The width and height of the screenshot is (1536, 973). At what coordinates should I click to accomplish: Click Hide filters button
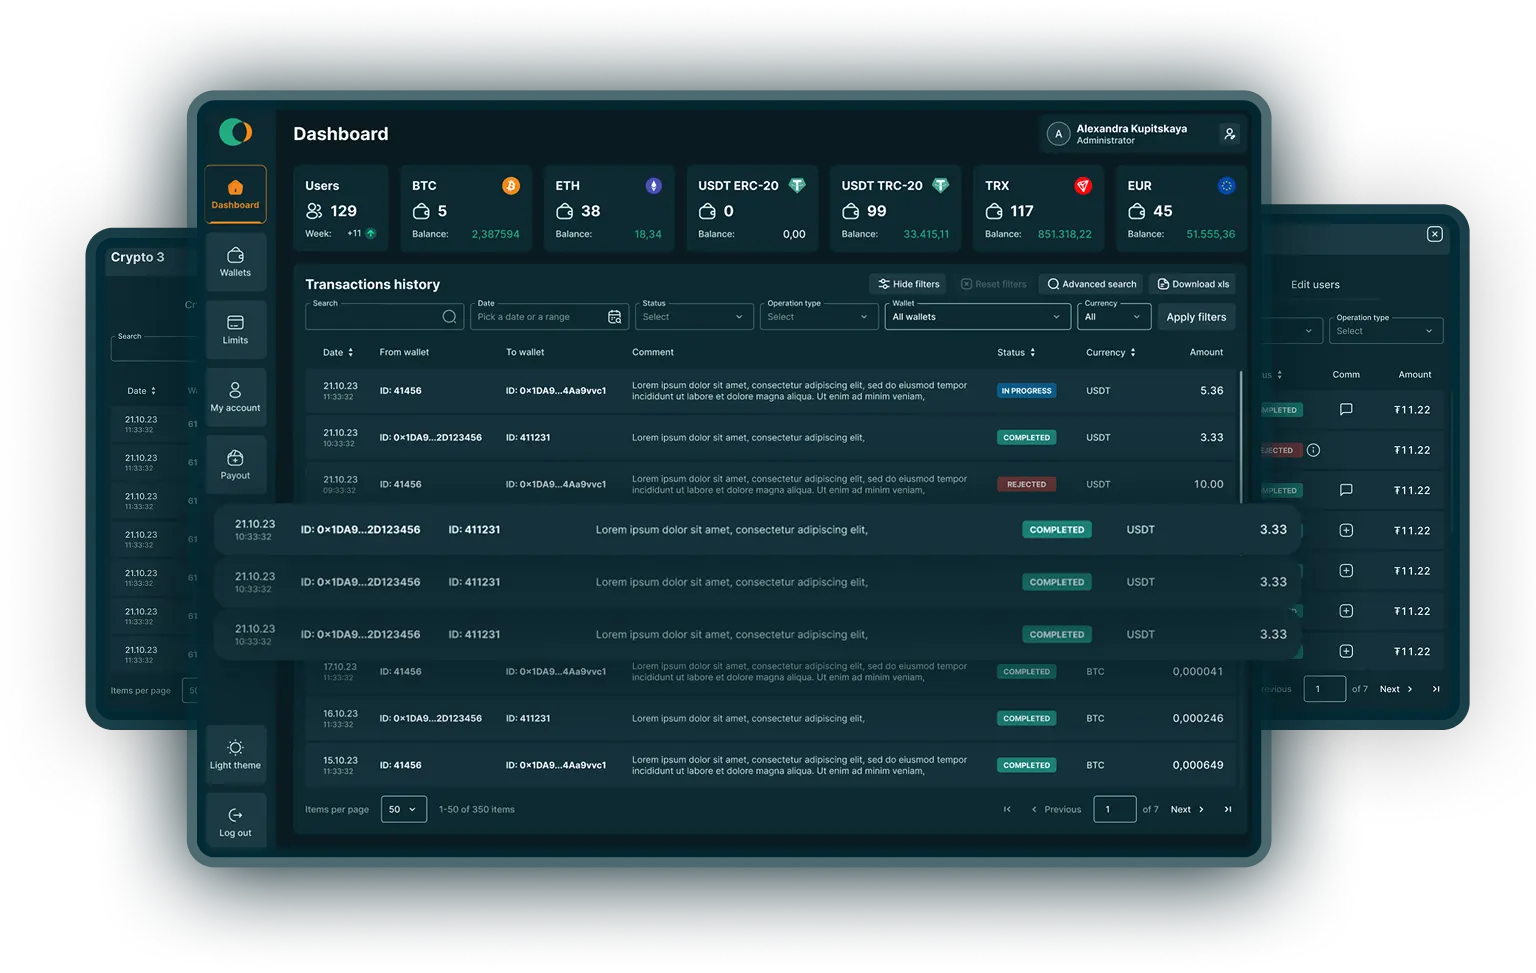point(908,284)
